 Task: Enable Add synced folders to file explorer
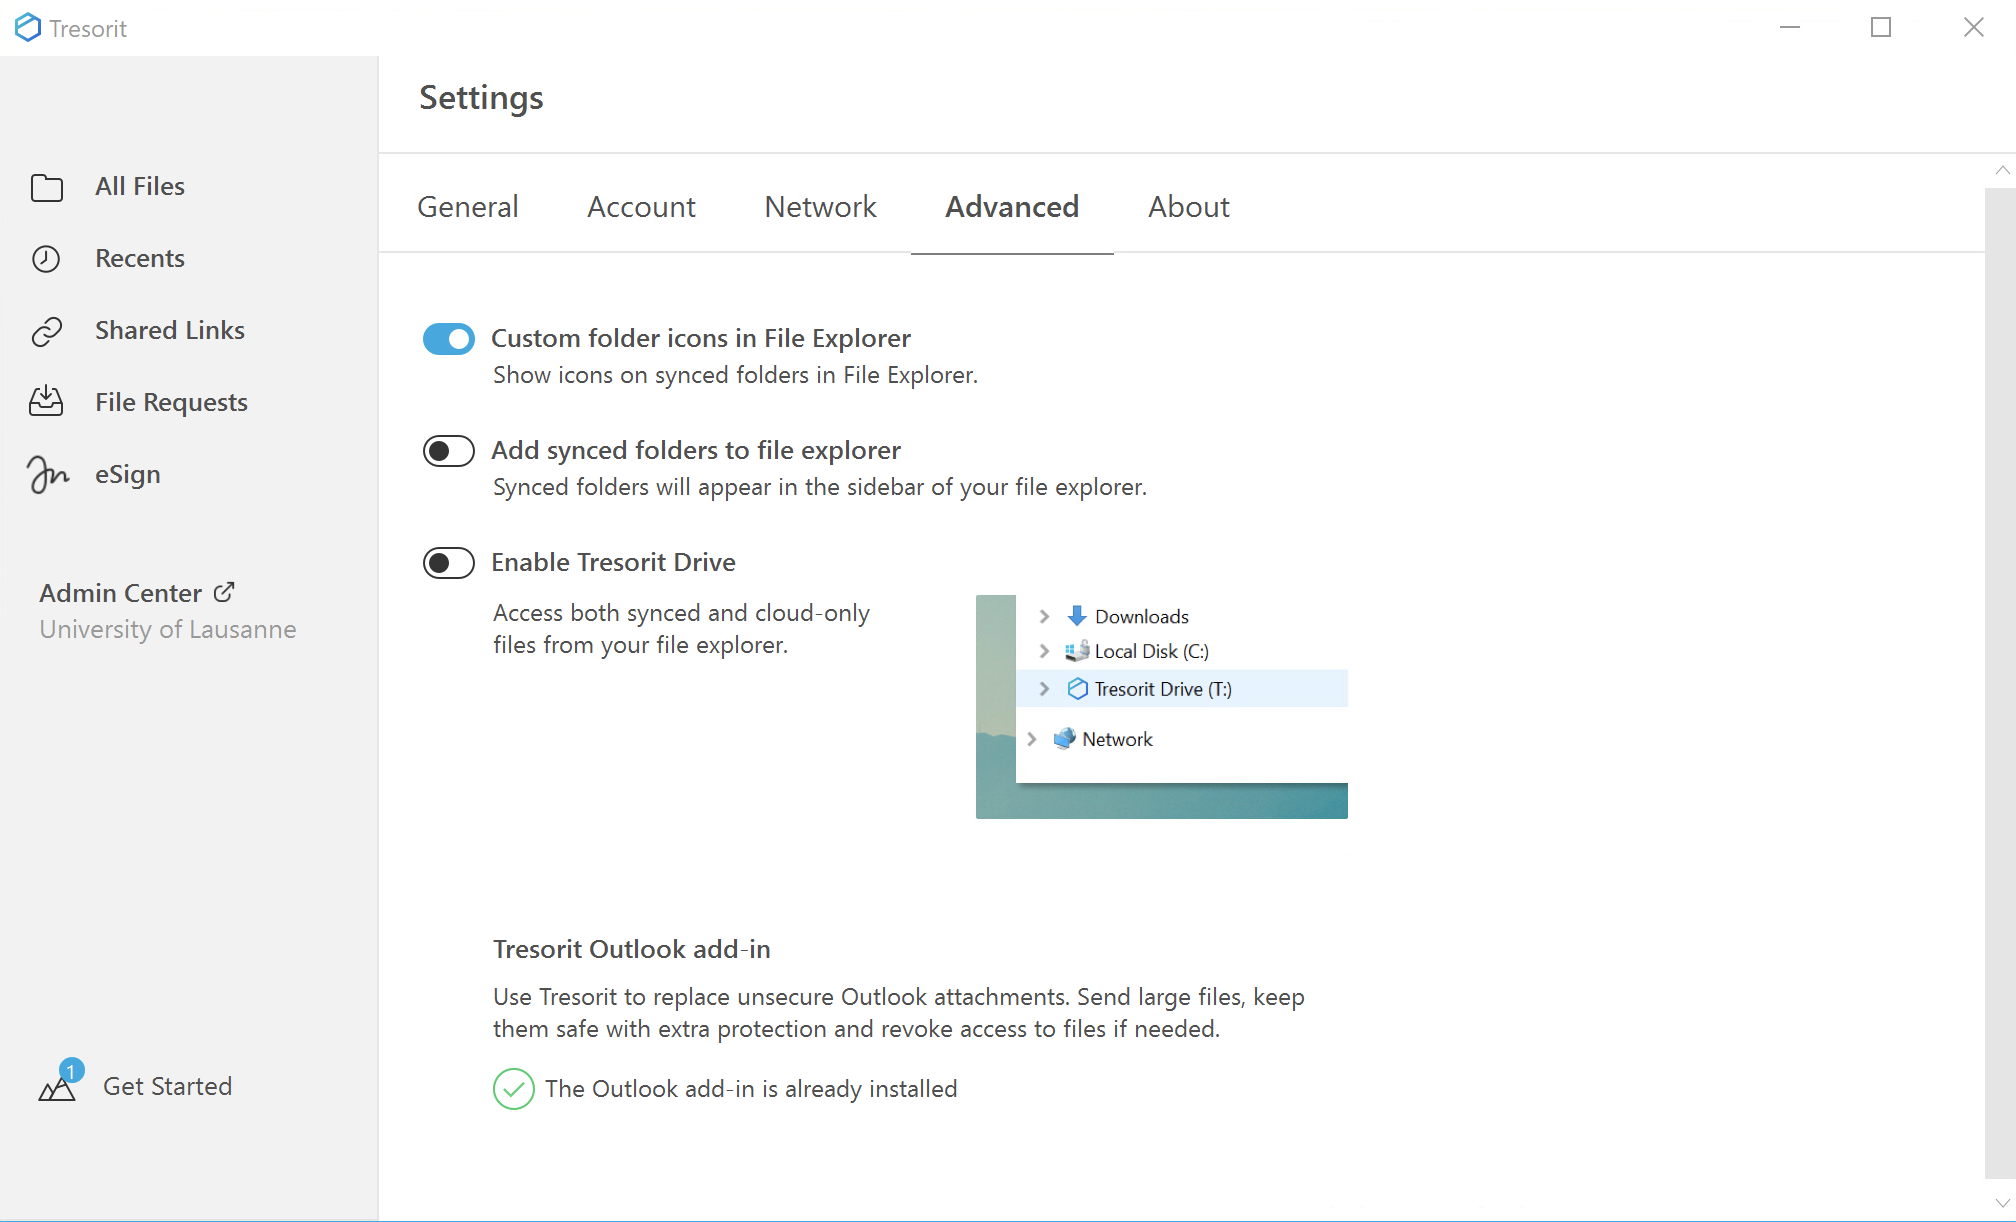(448, 451)
